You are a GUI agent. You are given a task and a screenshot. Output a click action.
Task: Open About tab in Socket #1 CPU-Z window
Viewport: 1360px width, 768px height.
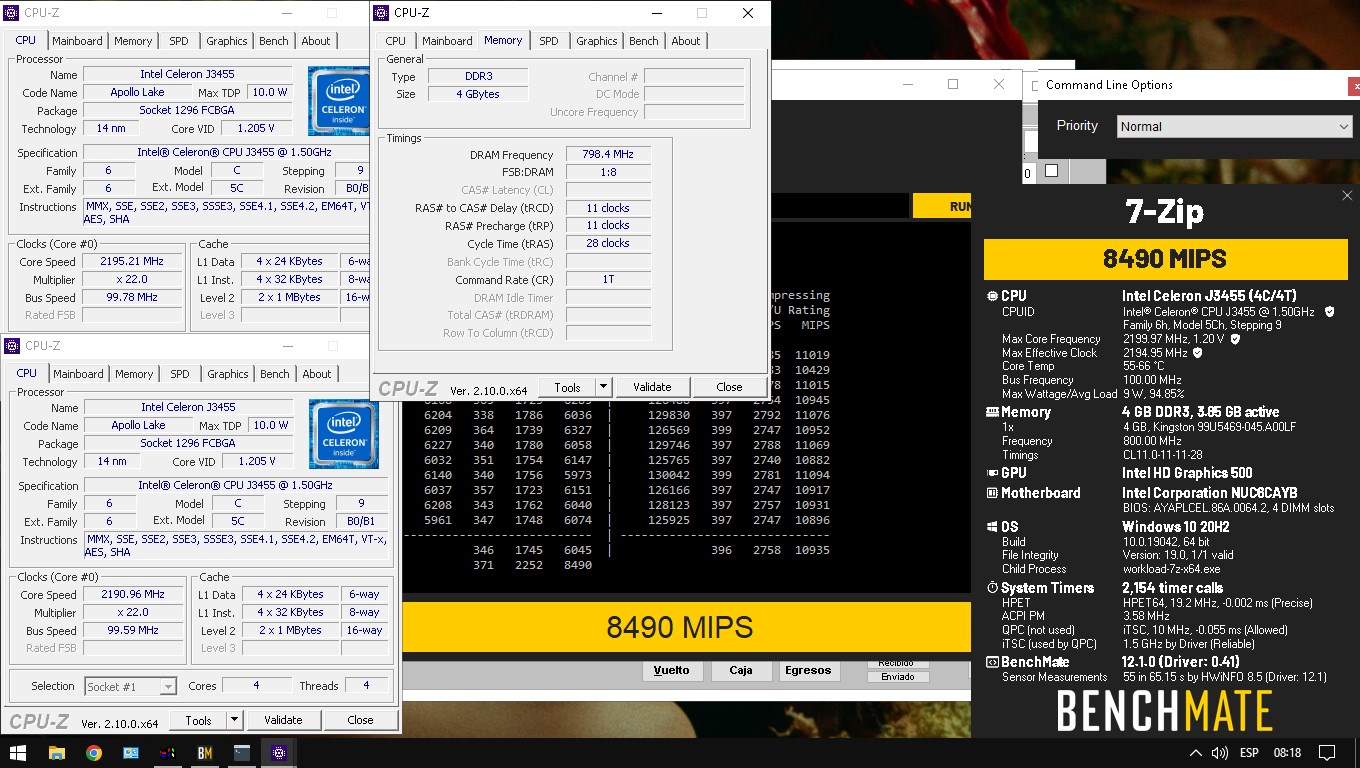point(317,374)
